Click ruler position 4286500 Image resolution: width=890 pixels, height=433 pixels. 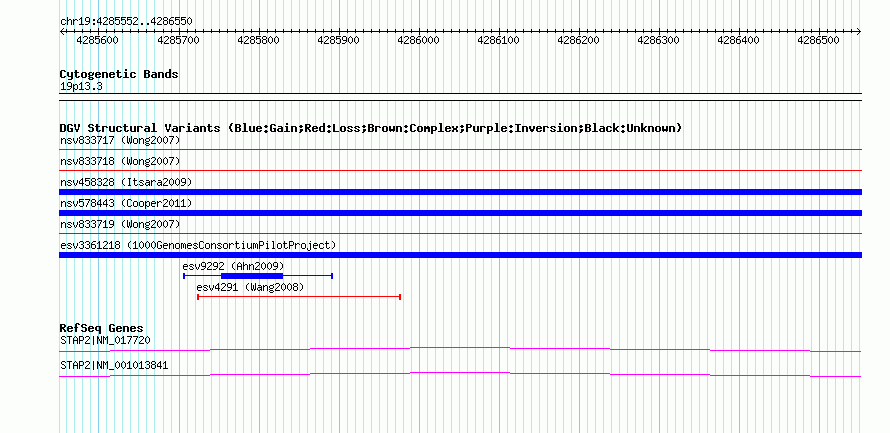click(x=819, y=40)
